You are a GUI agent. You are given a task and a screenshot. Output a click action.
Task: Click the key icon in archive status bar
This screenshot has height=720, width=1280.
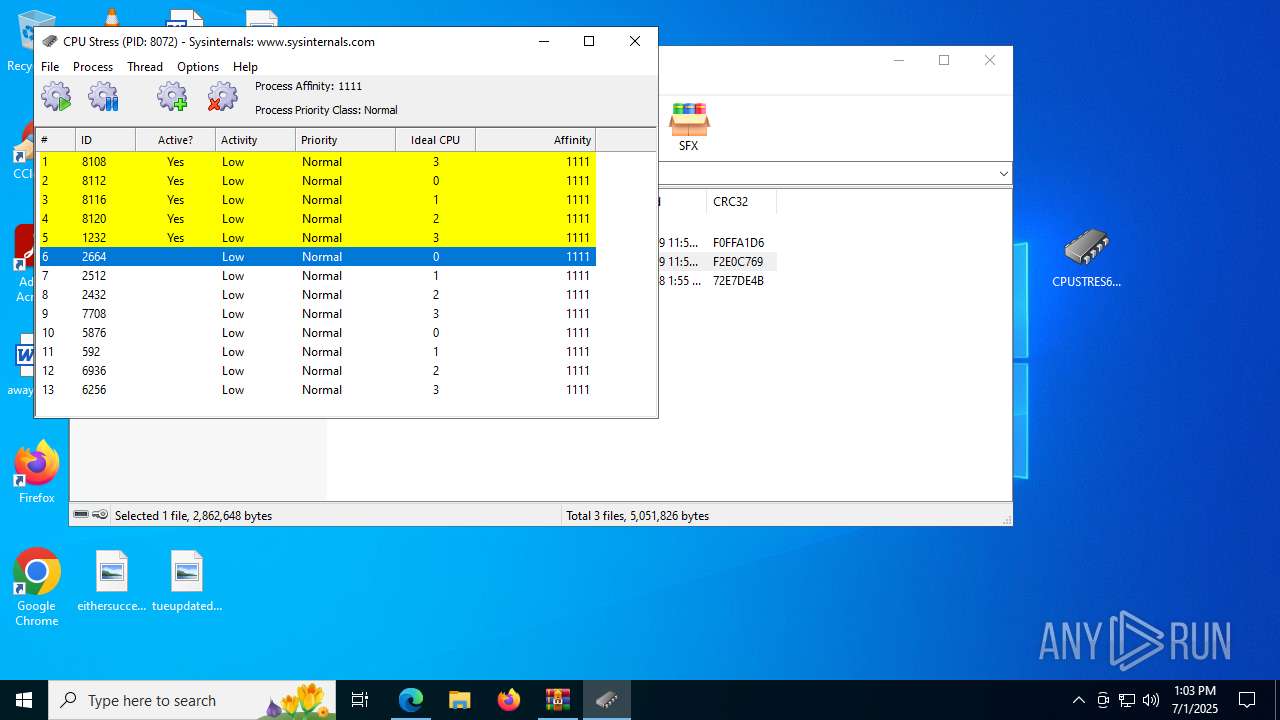coord(100,514)
